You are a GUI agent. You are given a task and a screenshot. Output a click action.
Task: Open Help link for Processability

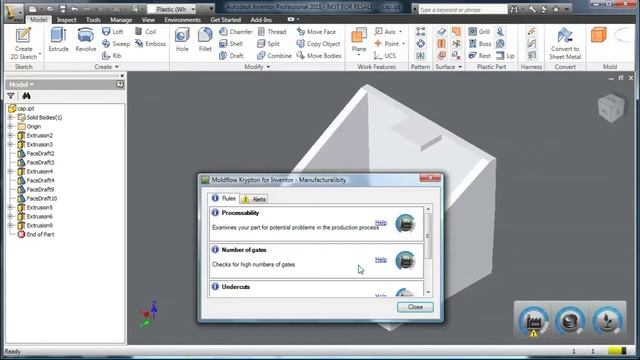(x=381, y=223)
